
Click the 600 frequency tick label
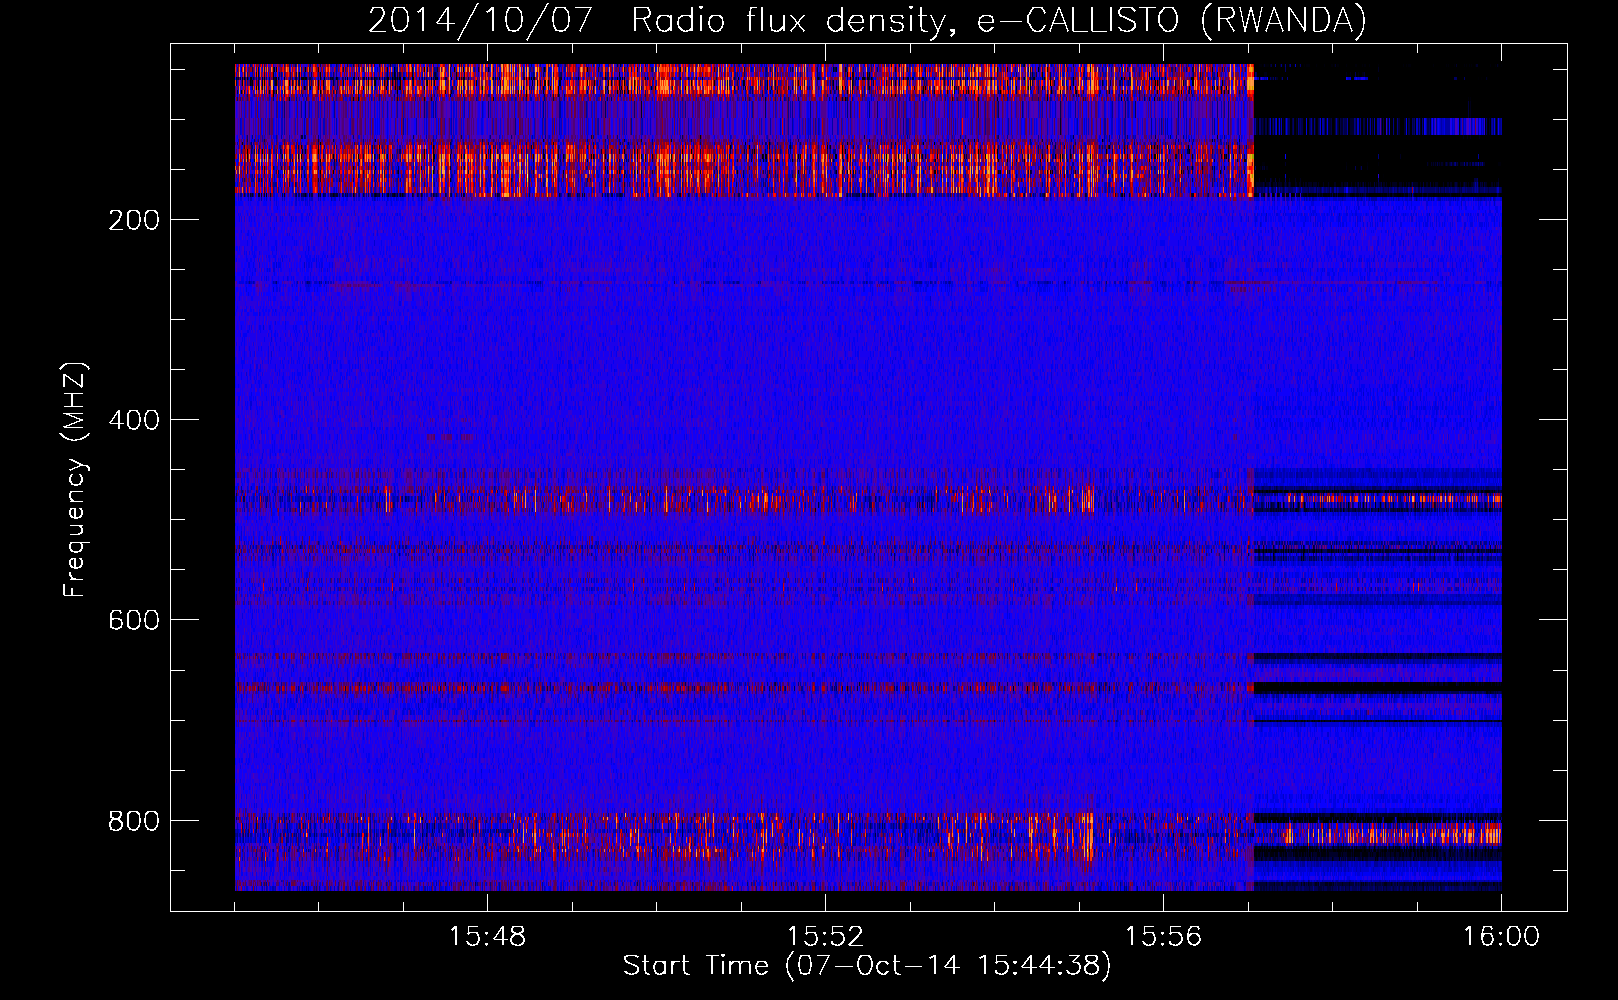click(134, 620)
